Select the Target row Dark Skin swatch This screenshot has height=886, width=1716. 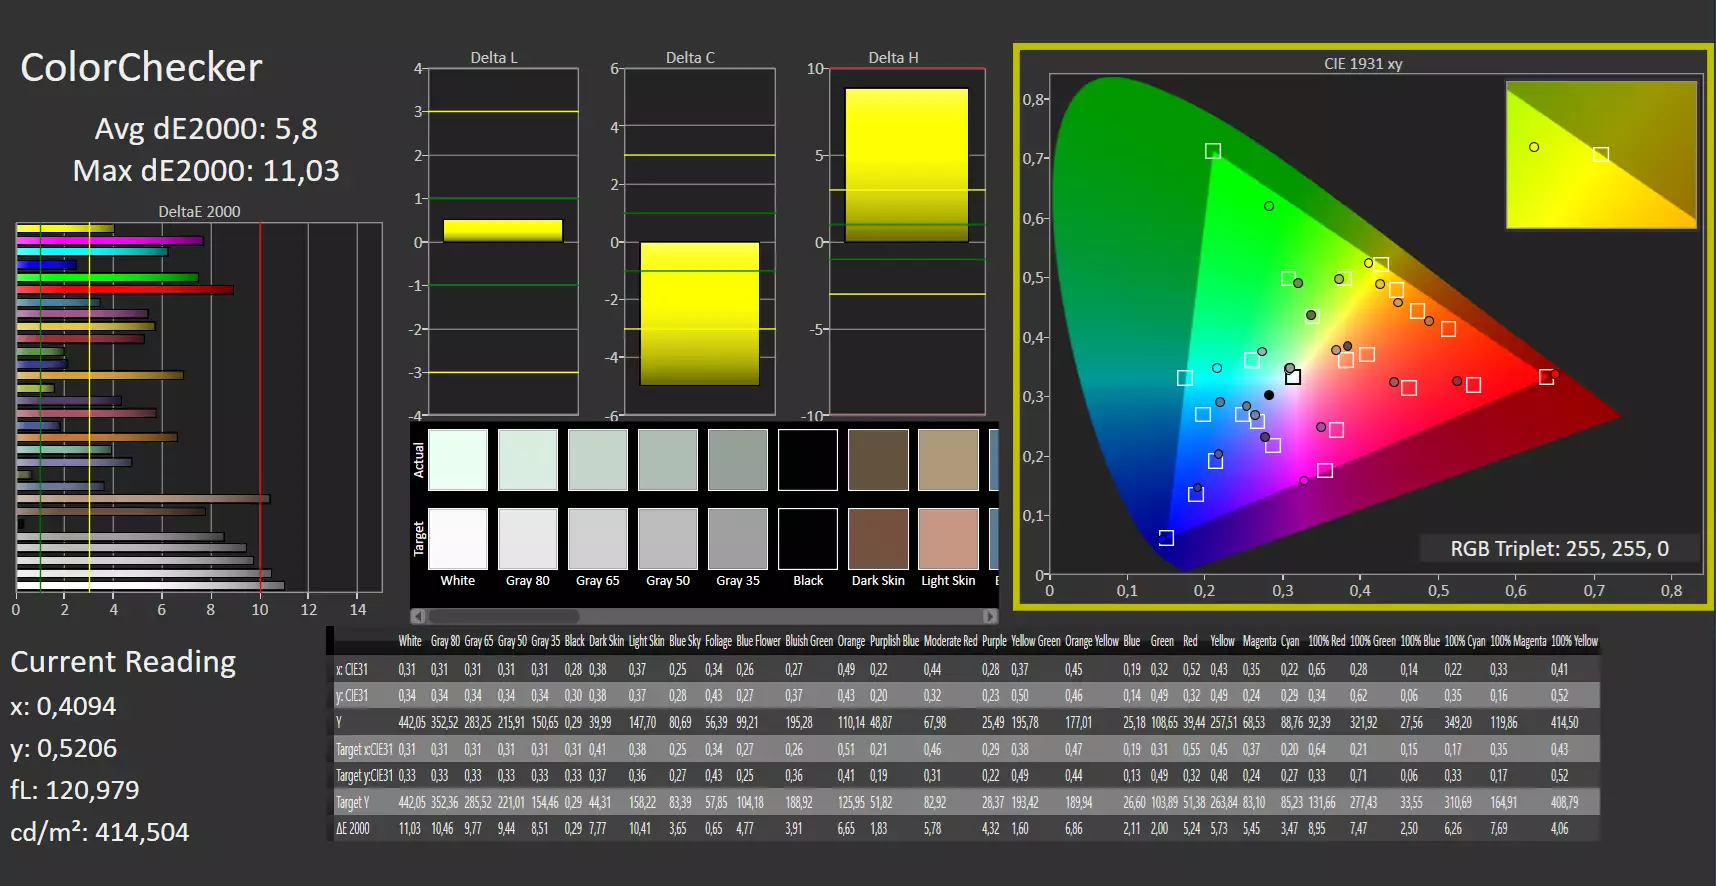click(878, 538)
